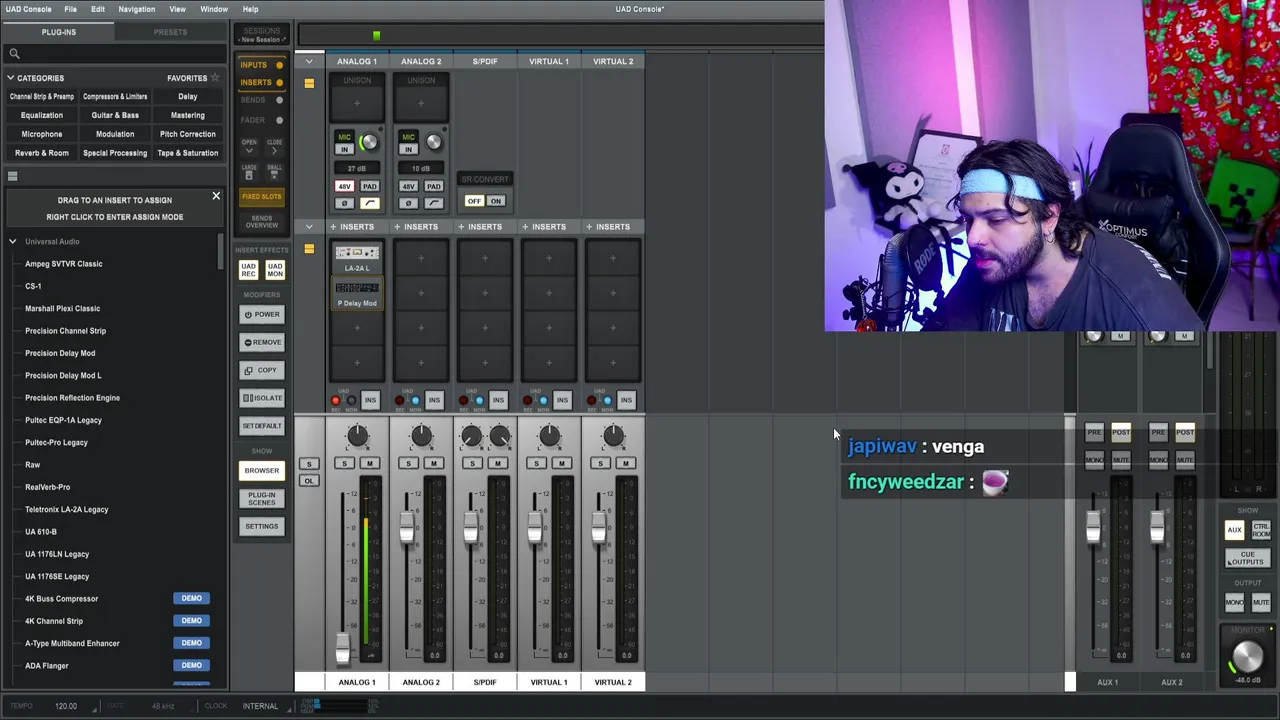1280x720 pixels.
Task: Open the View menu
Action: tap(177, 9)
